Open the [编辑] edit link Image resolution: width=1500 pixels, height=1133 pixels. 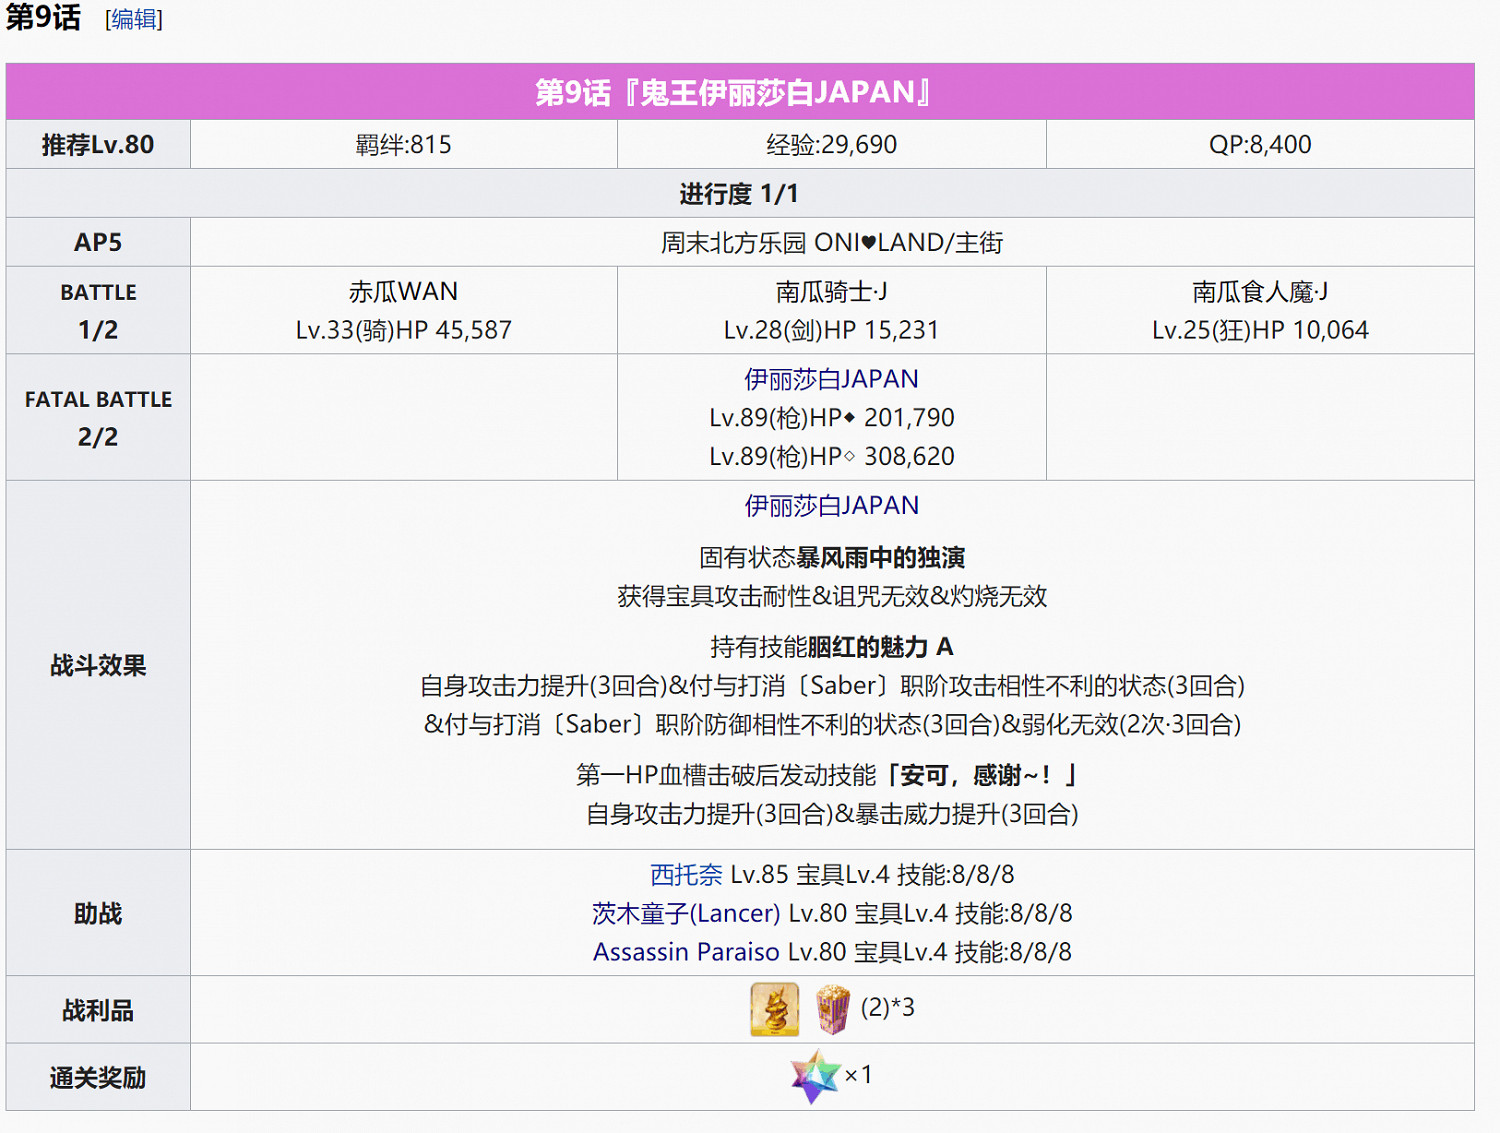click(x=131, y=18)
